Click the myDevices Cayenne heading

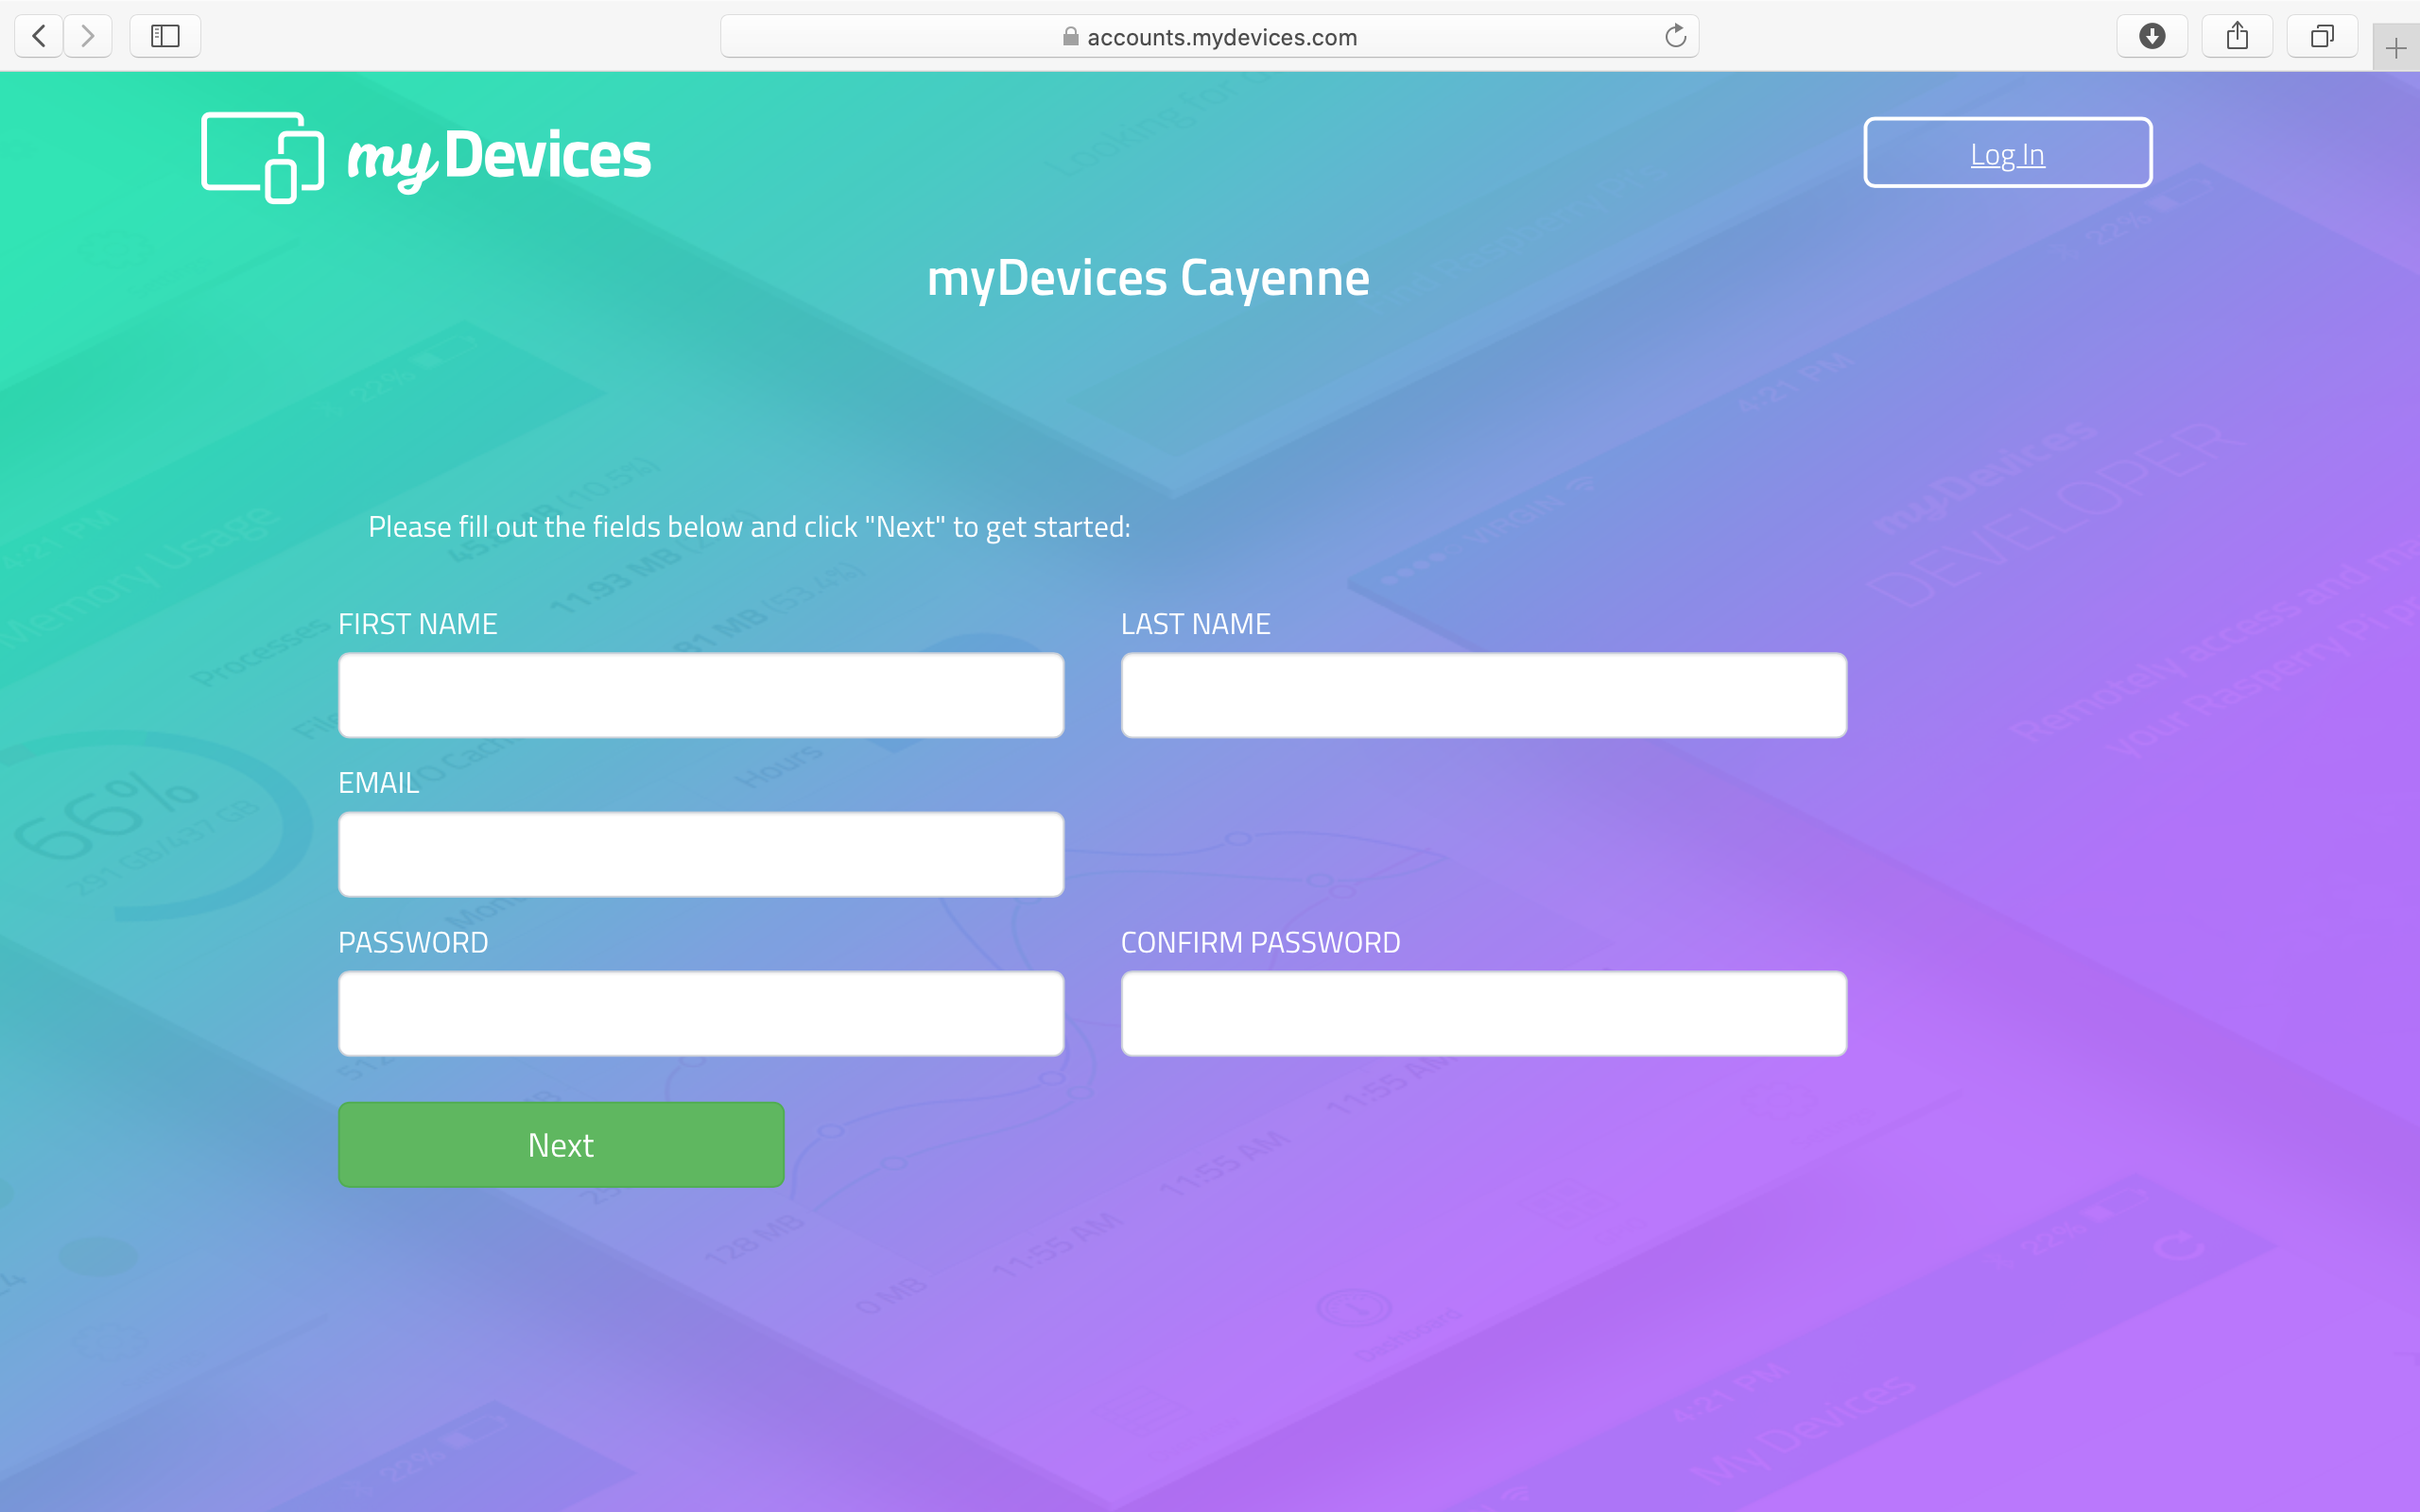(x=1148, y=278)
